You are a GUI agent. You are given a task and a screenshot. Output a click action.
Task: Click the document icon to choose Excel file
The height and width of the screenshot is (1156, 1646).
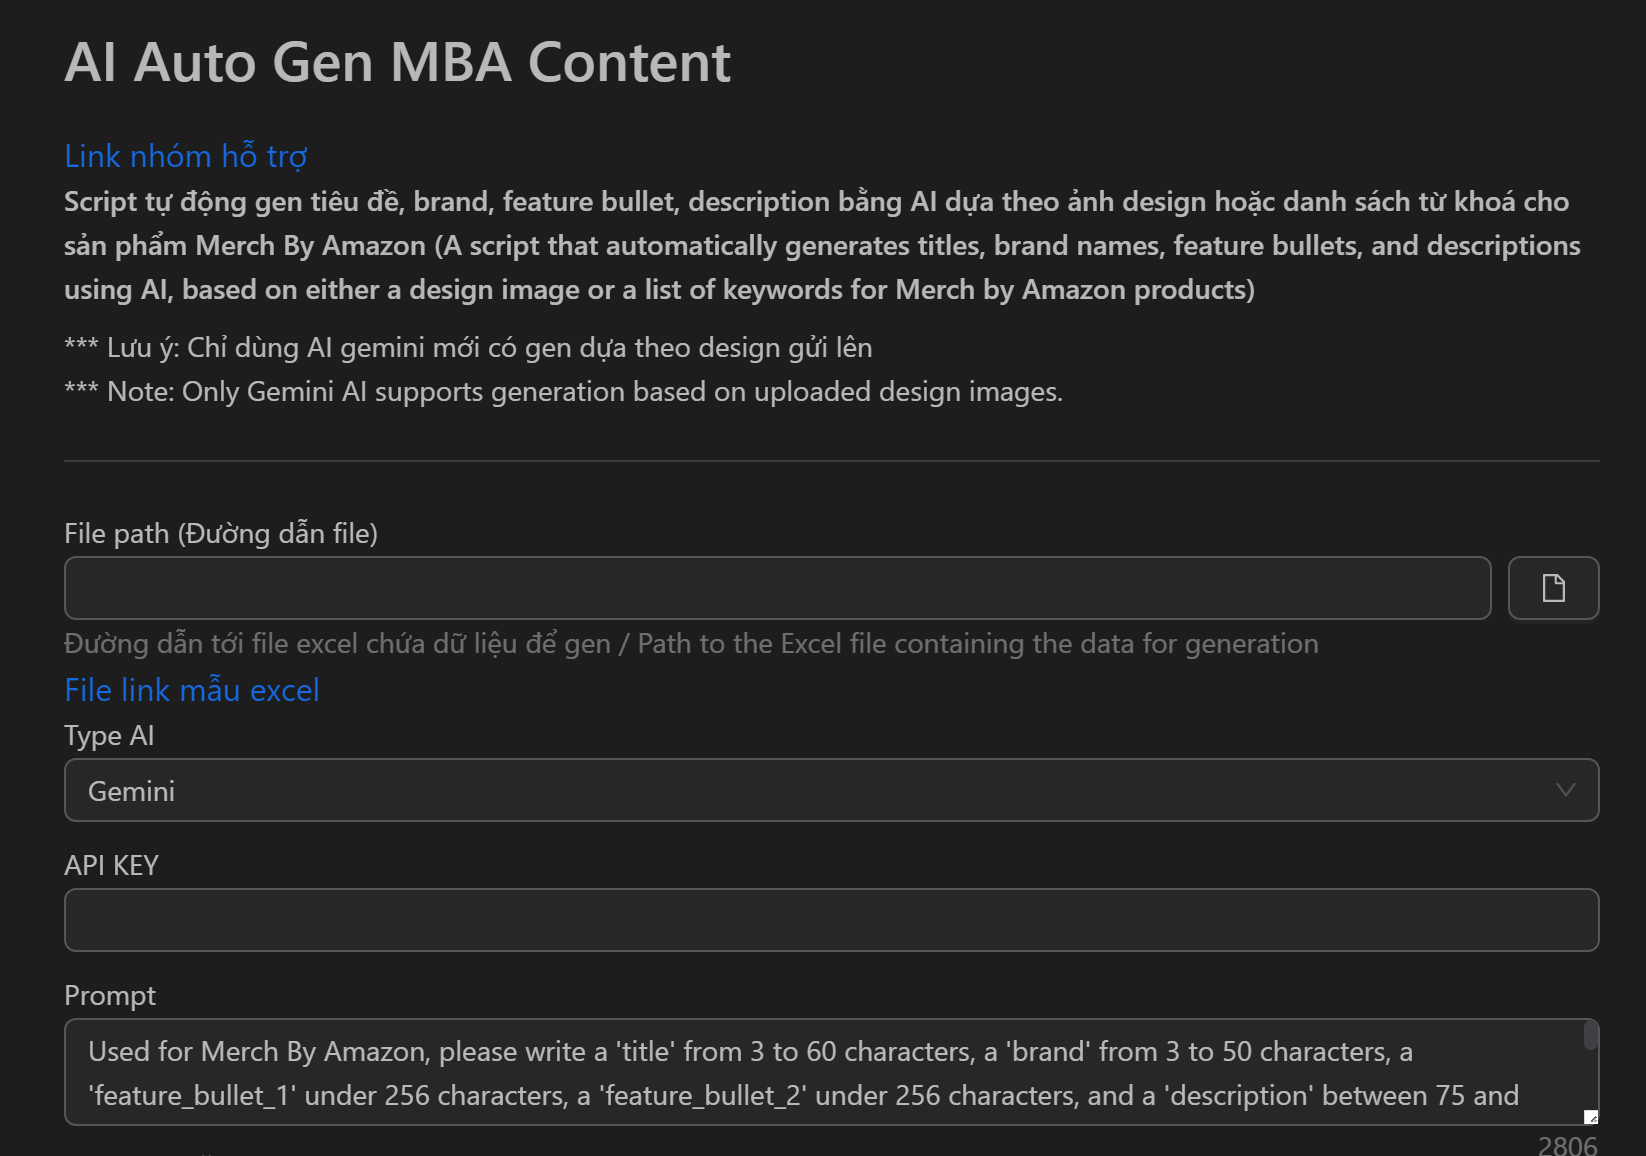tap(1553, 588)
